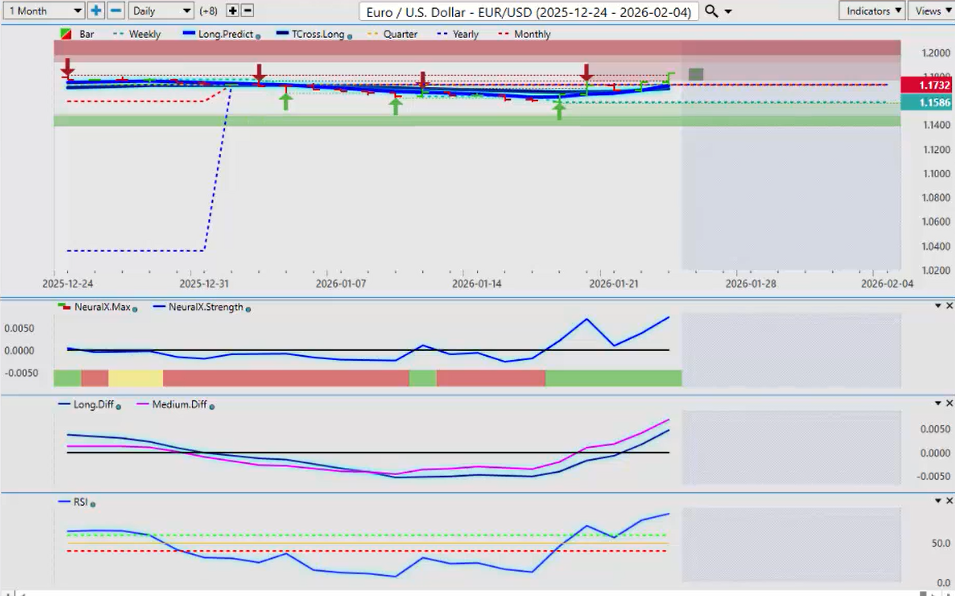Click the black minus forecast-days button
The image size is (955, 596).
coord(248,10)
